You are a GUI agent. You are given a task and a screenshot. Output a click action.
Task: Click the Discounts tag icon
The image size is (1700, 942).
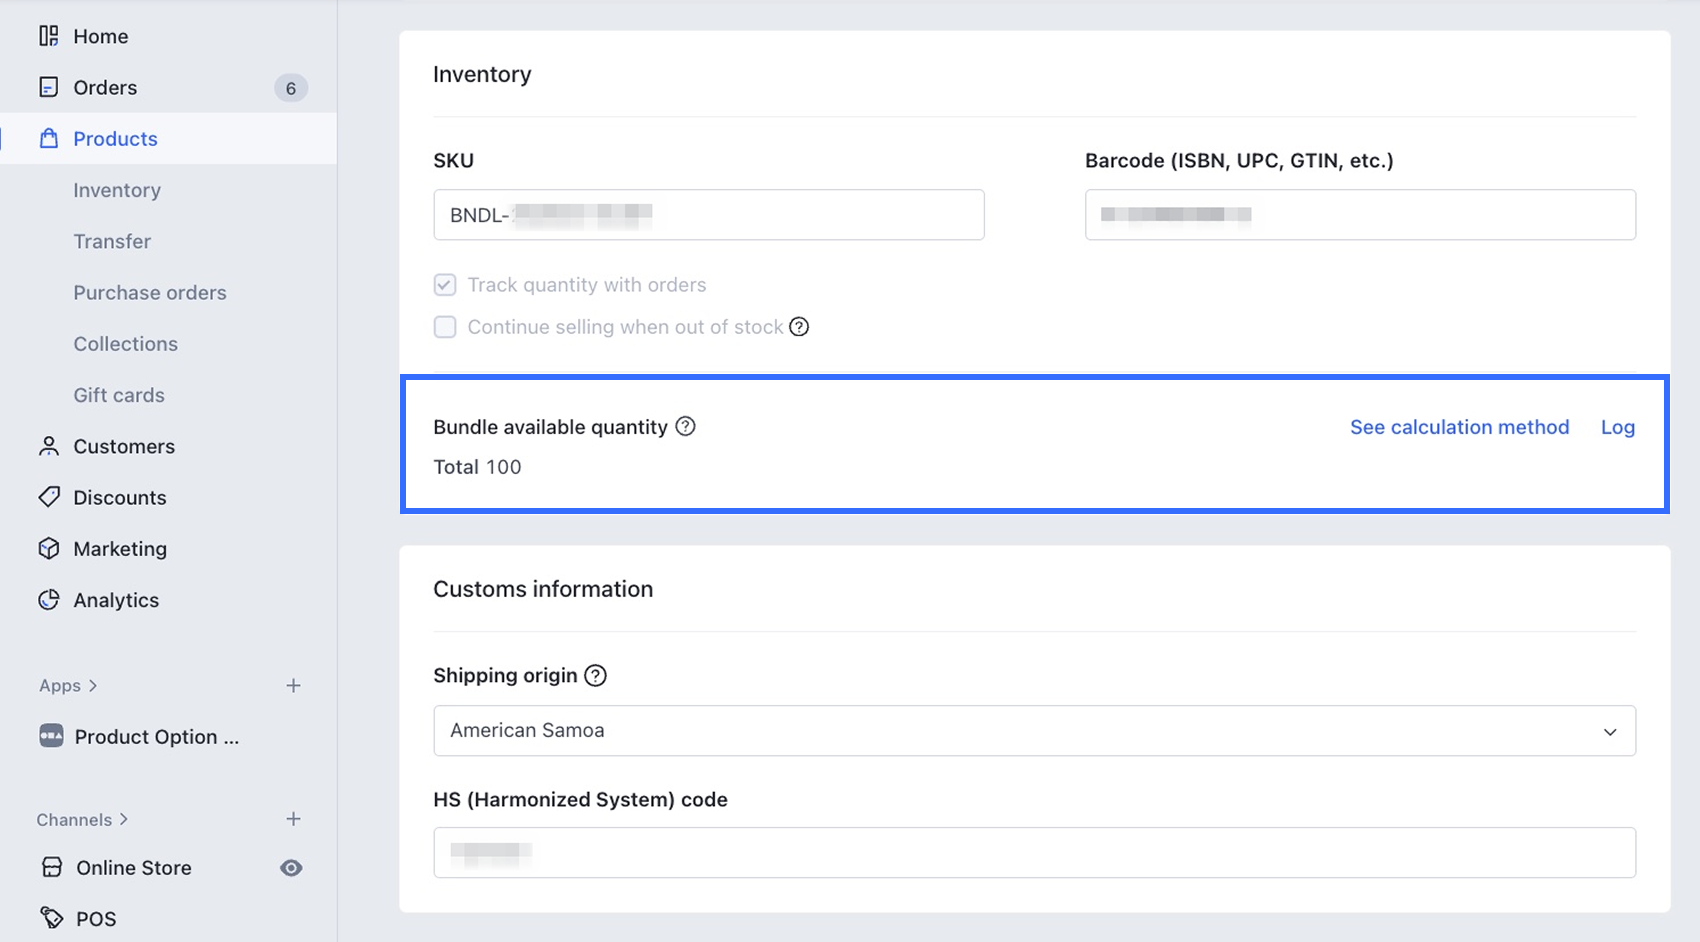click(x=48, y=497)
